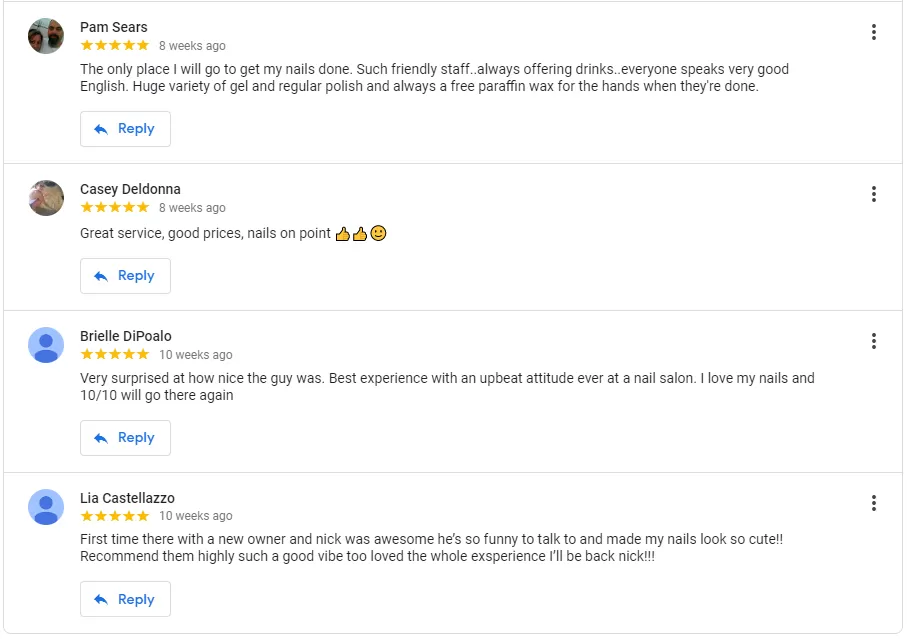Reply to Pam Sears review
This screenshot has height=639, width=907.
click(x=125, y=129)
